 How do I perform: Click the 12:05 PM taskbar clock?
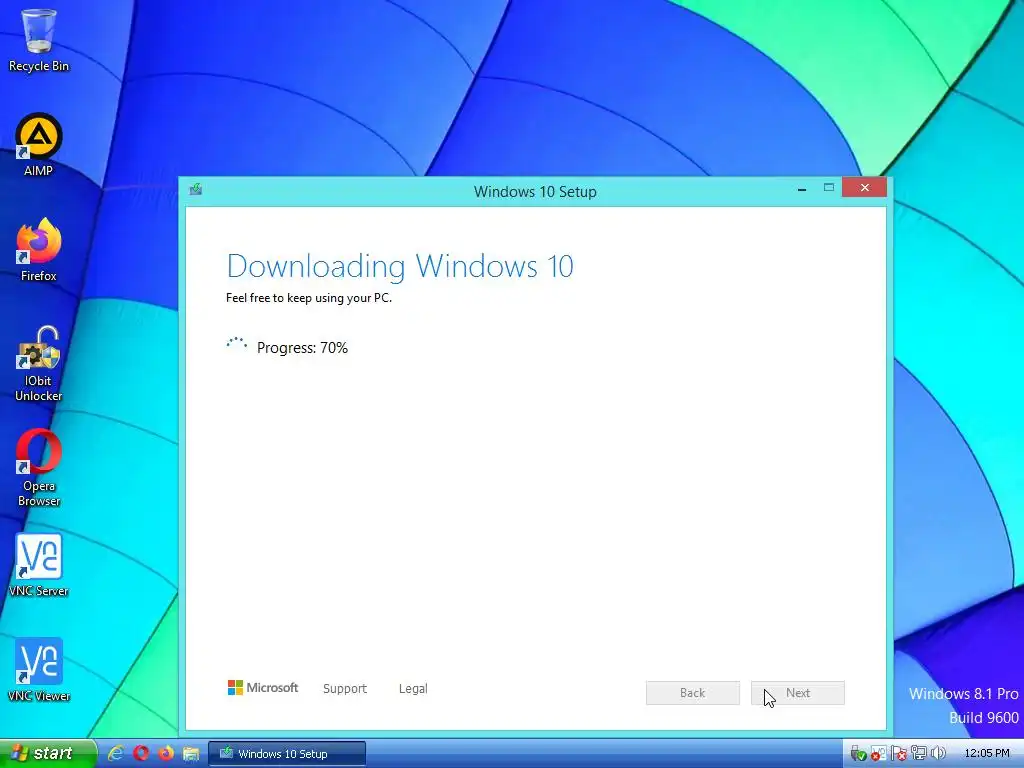point(987,754)
